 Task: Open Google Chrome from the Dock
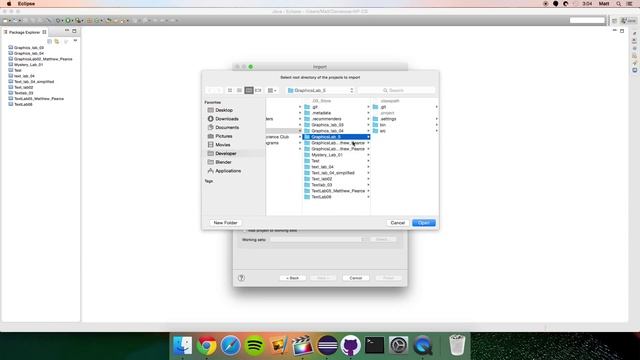click(207, 345)
